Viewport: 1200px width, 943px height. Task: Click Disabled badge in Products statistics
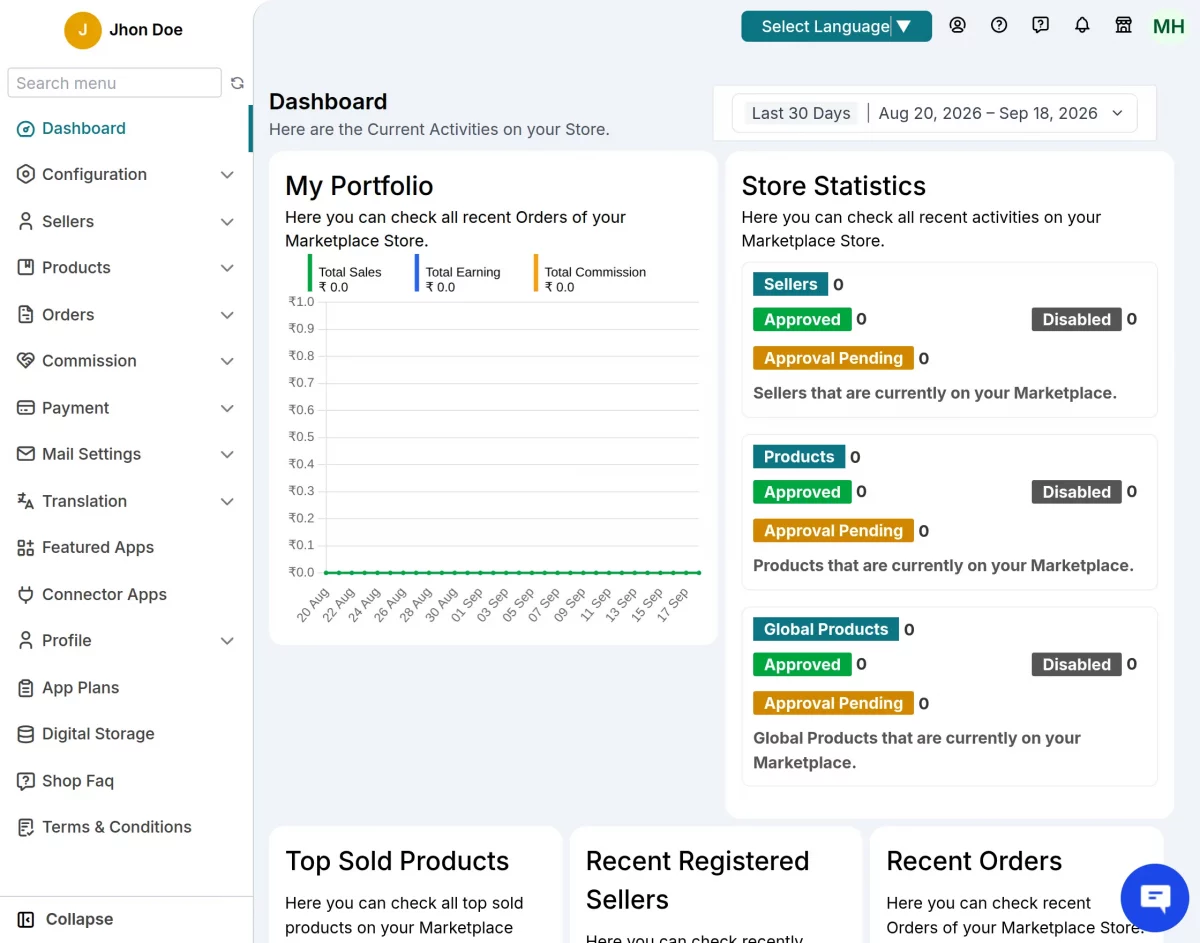click(x=1077, y=492)
